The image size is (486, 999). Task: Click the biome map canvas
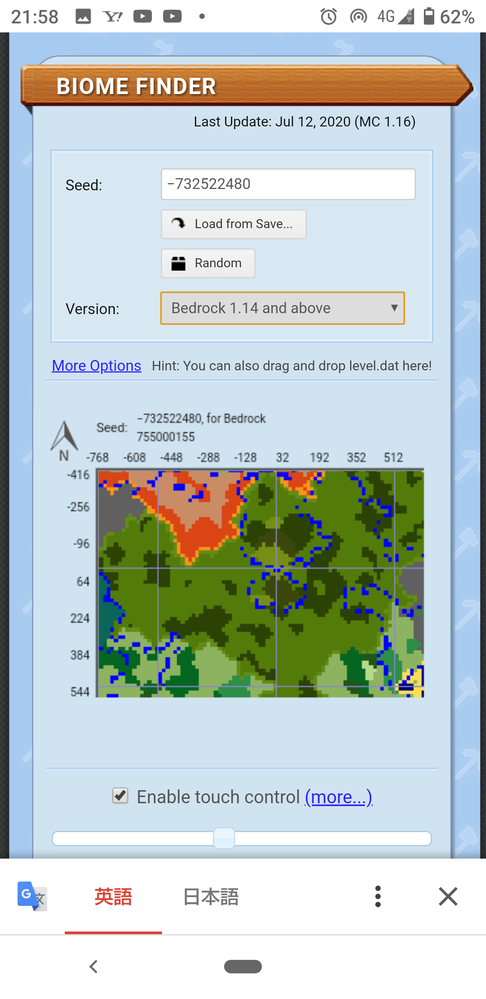(x=260, y=584)
